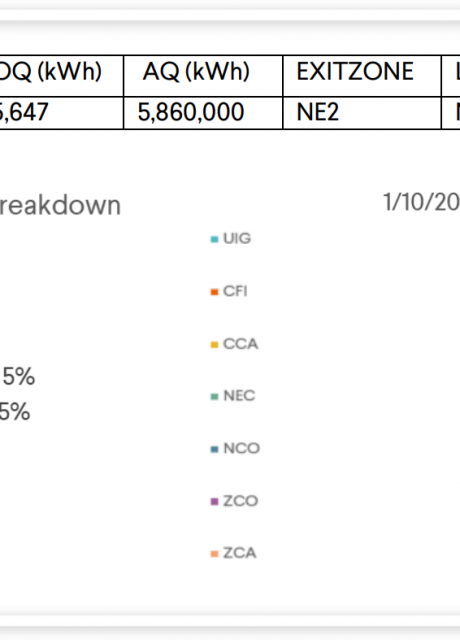Screen dimensions: 460x640
Task: Select the NE2 exit zone cell
Action: coord(362,113)
